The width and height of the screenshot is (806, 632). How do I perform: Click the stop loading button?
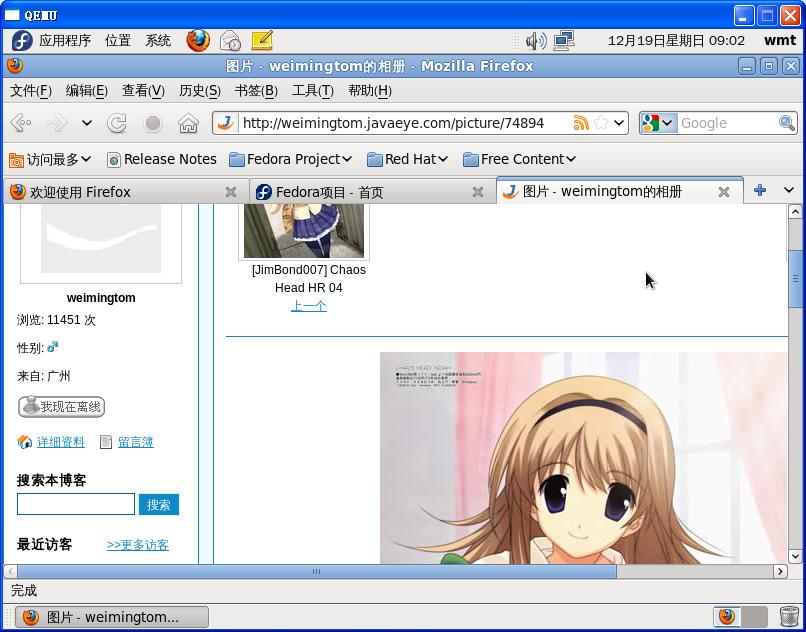[x=153, y=123]
